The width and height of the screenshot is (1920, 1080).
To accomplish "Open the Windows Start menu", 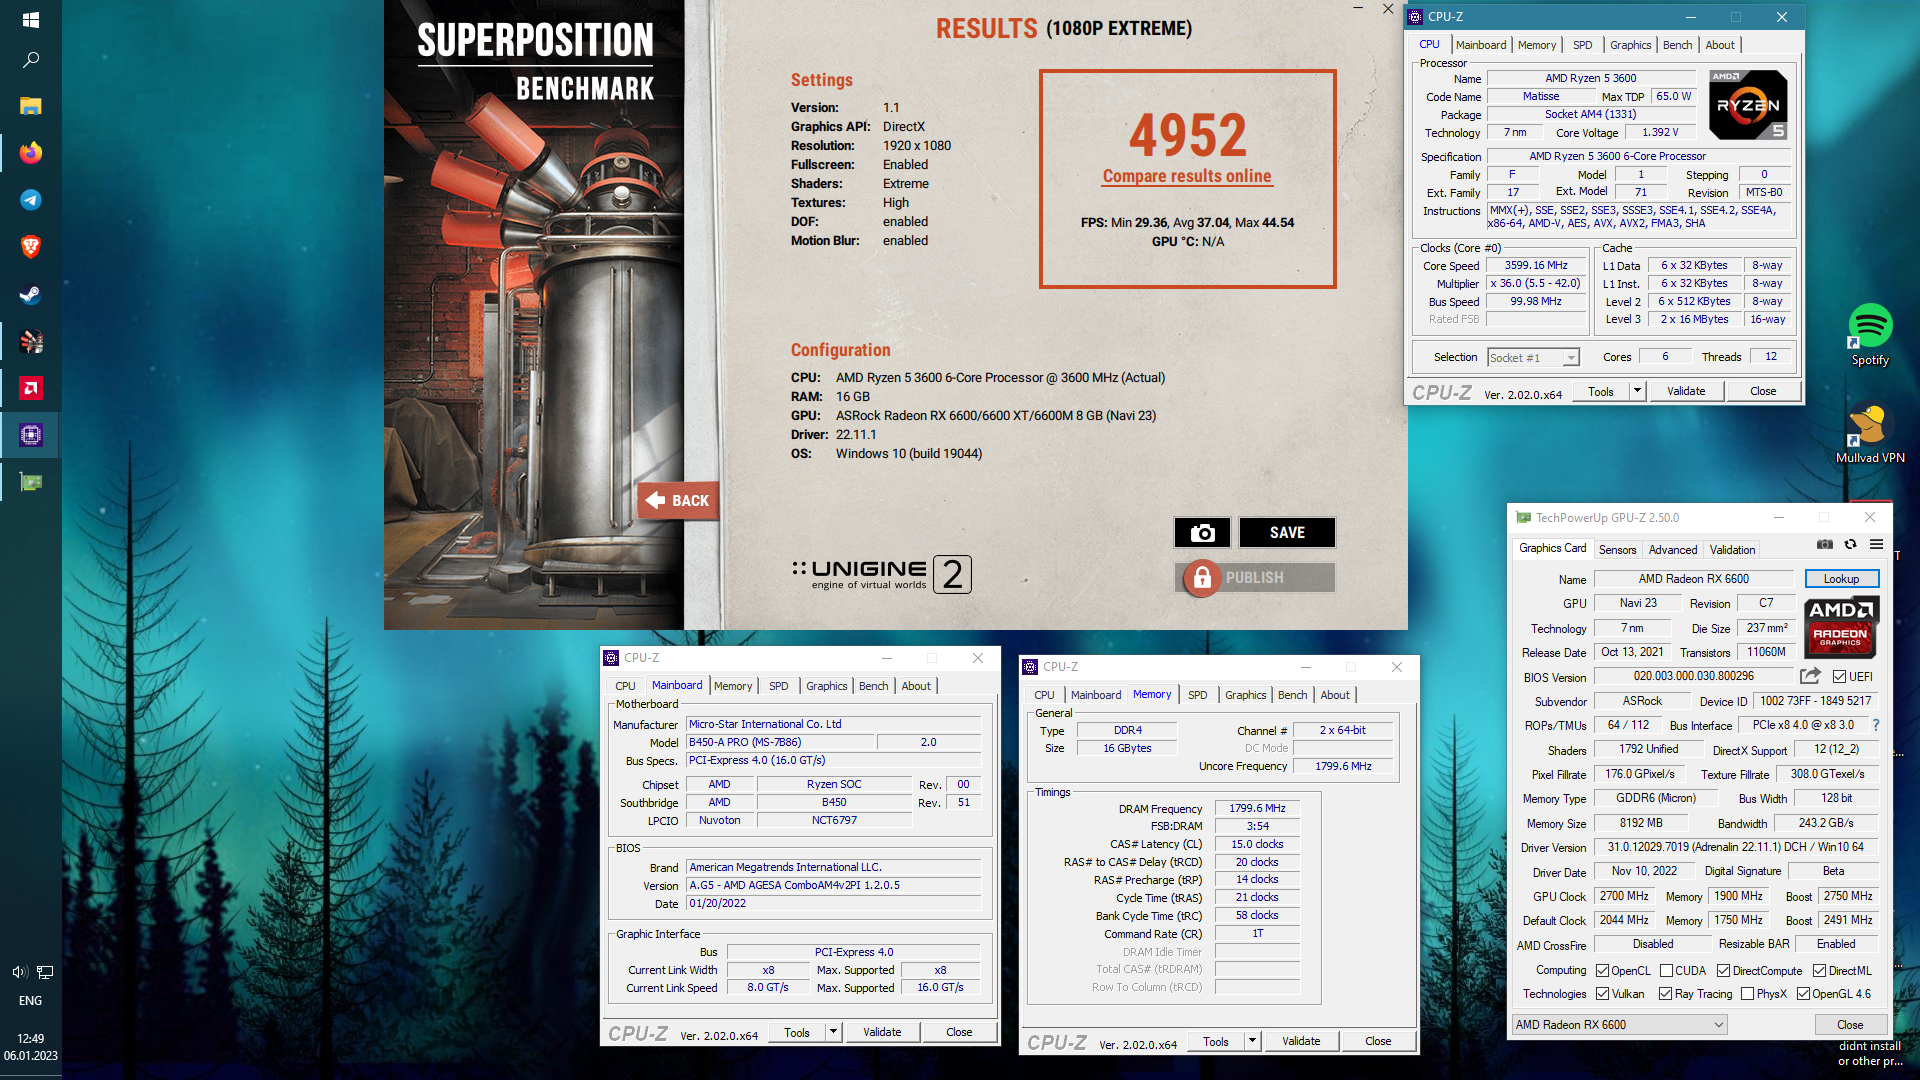I will [30, 19].
